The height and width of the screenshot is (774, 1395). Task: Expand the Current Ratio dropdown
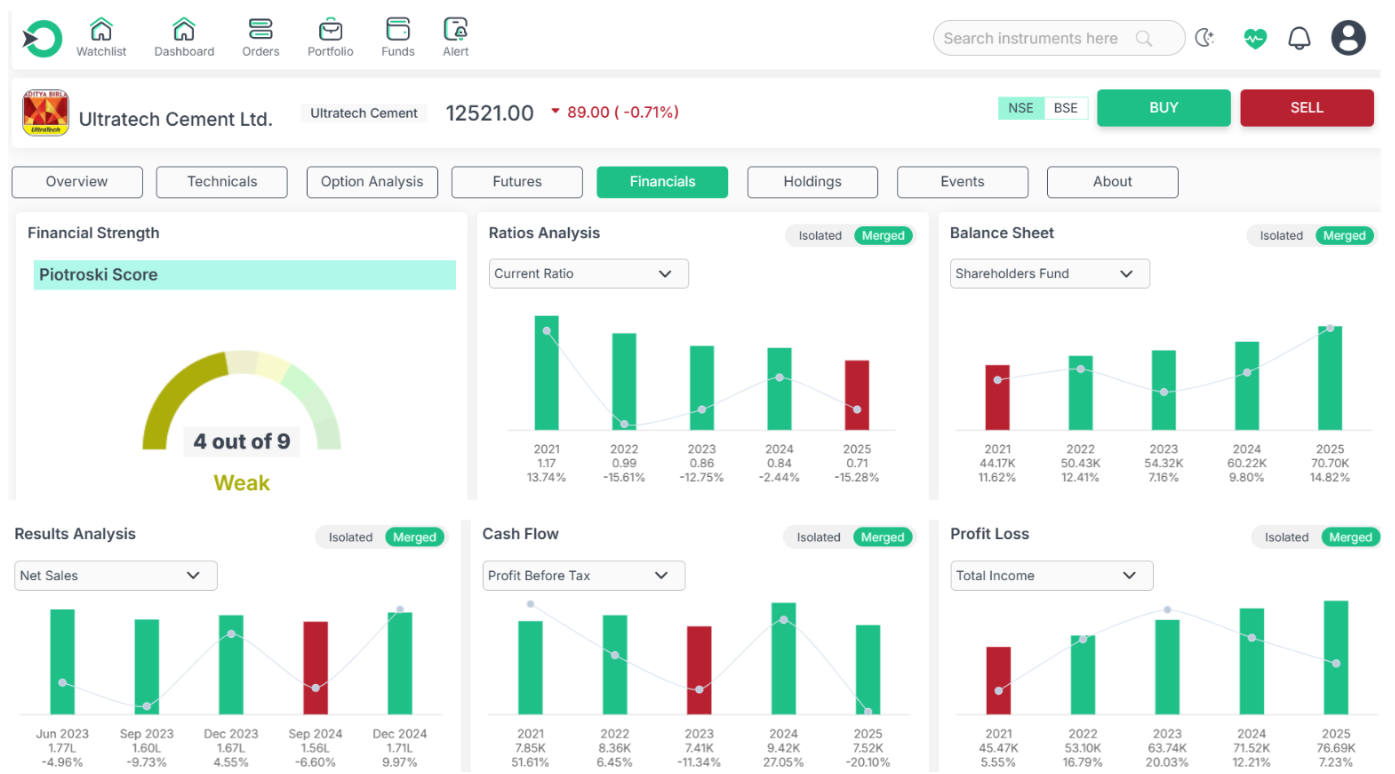coord(588,274)
